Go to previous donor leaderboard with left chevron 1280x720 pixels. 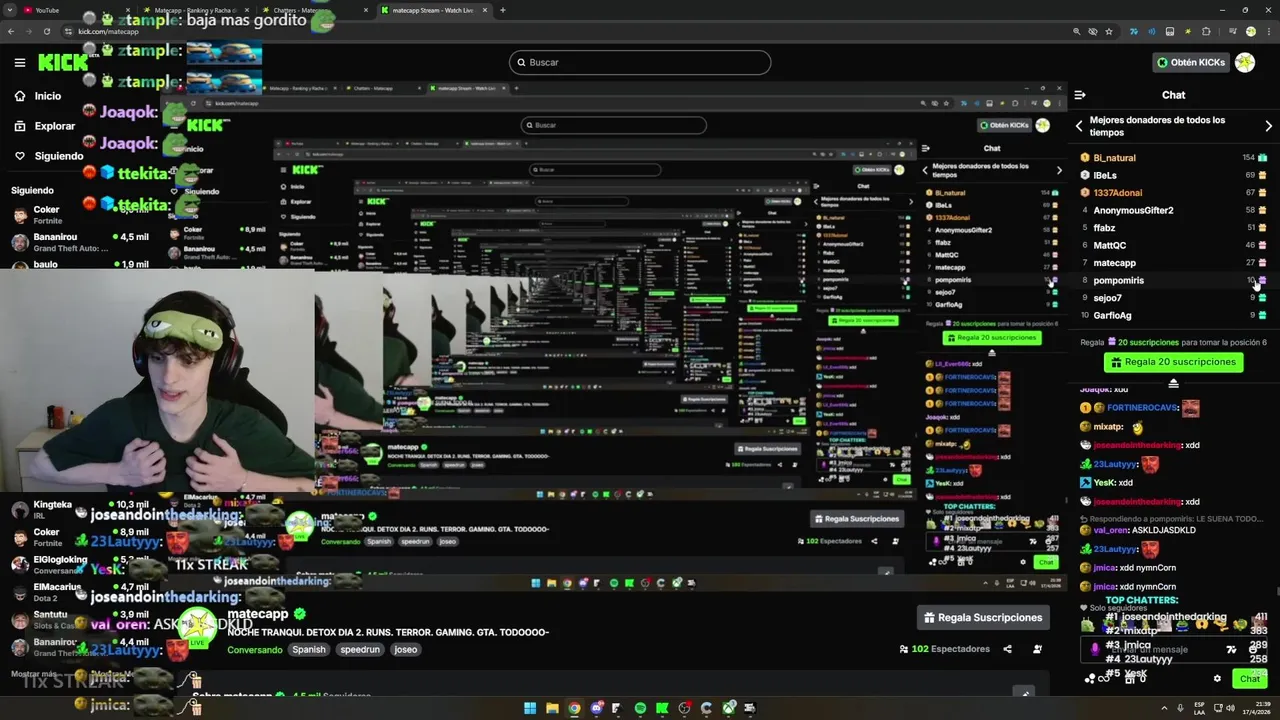pos(1079,126)
